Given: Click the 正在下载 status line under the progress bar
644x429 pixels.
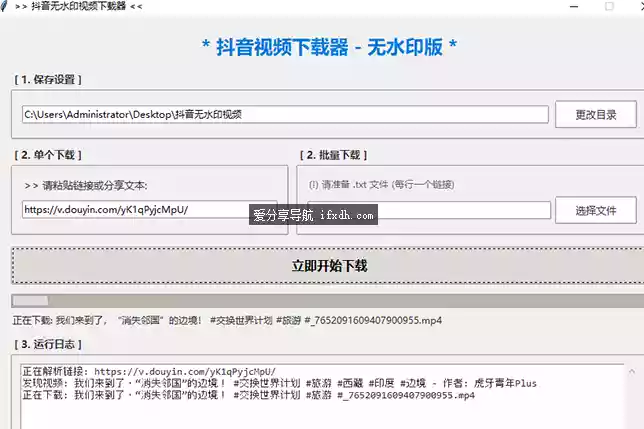Looking at the screenshot, I should (x=227, y=320).
